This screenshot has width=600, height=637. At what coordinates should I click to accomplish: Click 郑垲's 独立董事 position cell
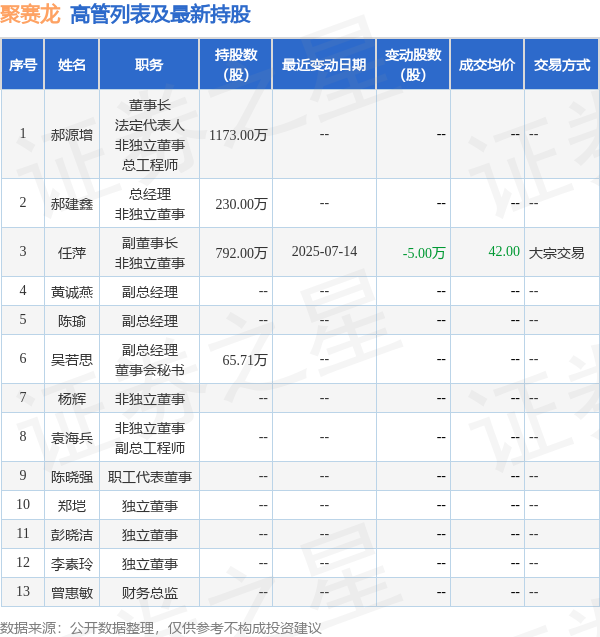click(150, 506)
